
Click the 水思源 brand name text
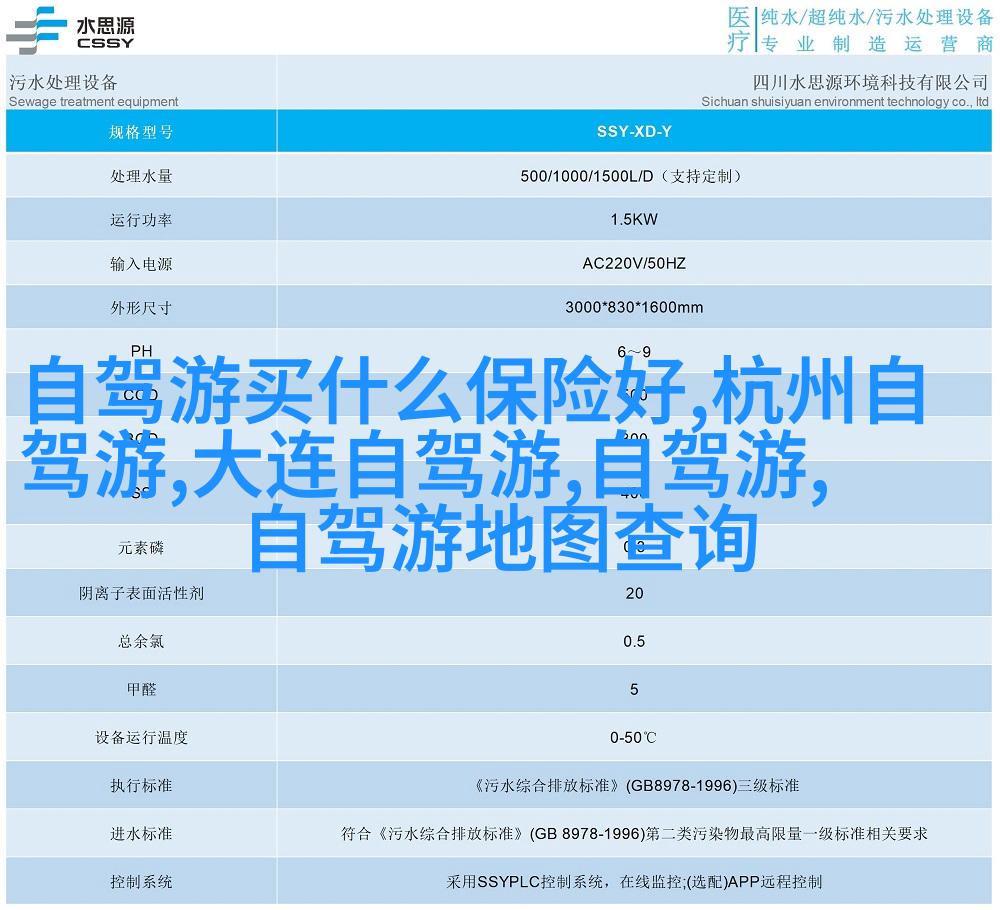[x=105, y=26]
